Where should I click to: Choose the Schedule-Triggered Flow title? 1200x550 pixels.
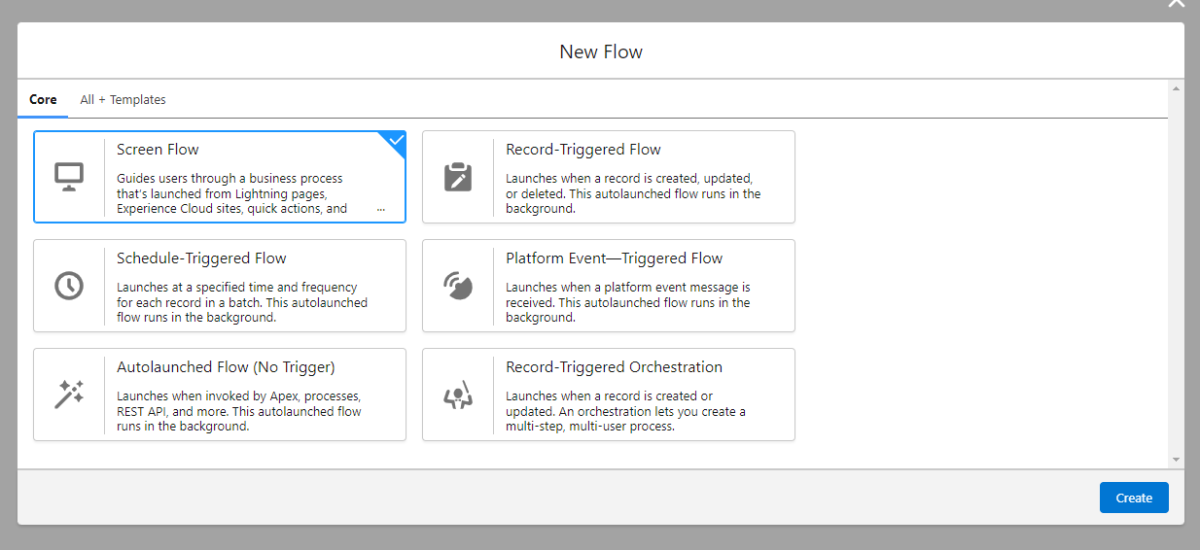tap(201, 259)
